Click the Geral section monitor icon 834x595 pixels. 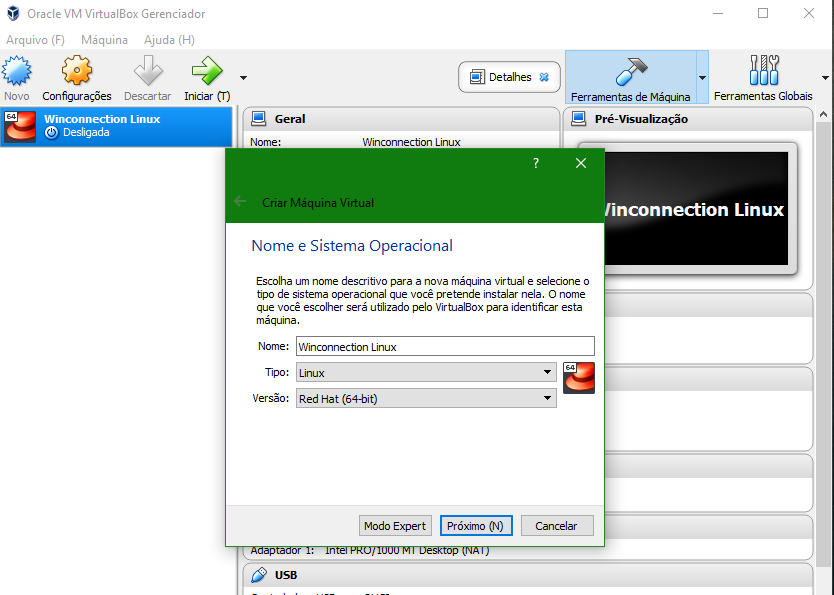coord(258,119)
